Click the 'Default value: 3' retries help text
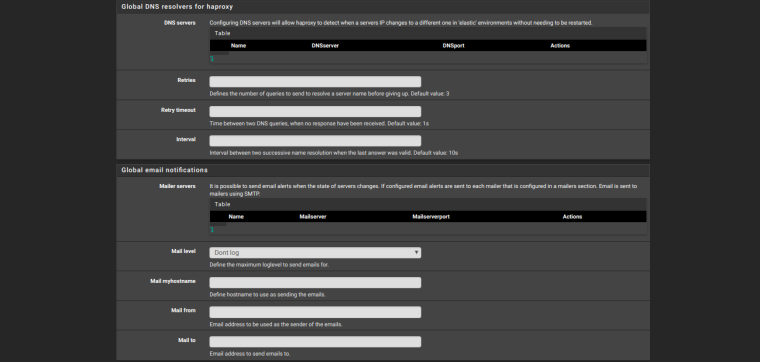Viewport: 760px width, 362px height. pyautogui.click(x=430, y=94)
